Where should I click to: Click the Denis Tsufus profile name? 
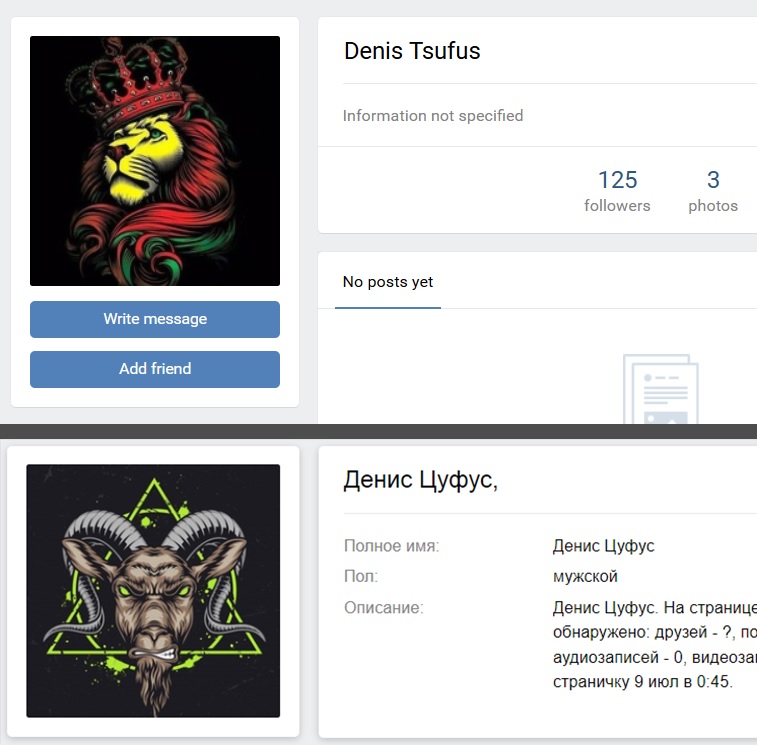click(x=412, y=51)
